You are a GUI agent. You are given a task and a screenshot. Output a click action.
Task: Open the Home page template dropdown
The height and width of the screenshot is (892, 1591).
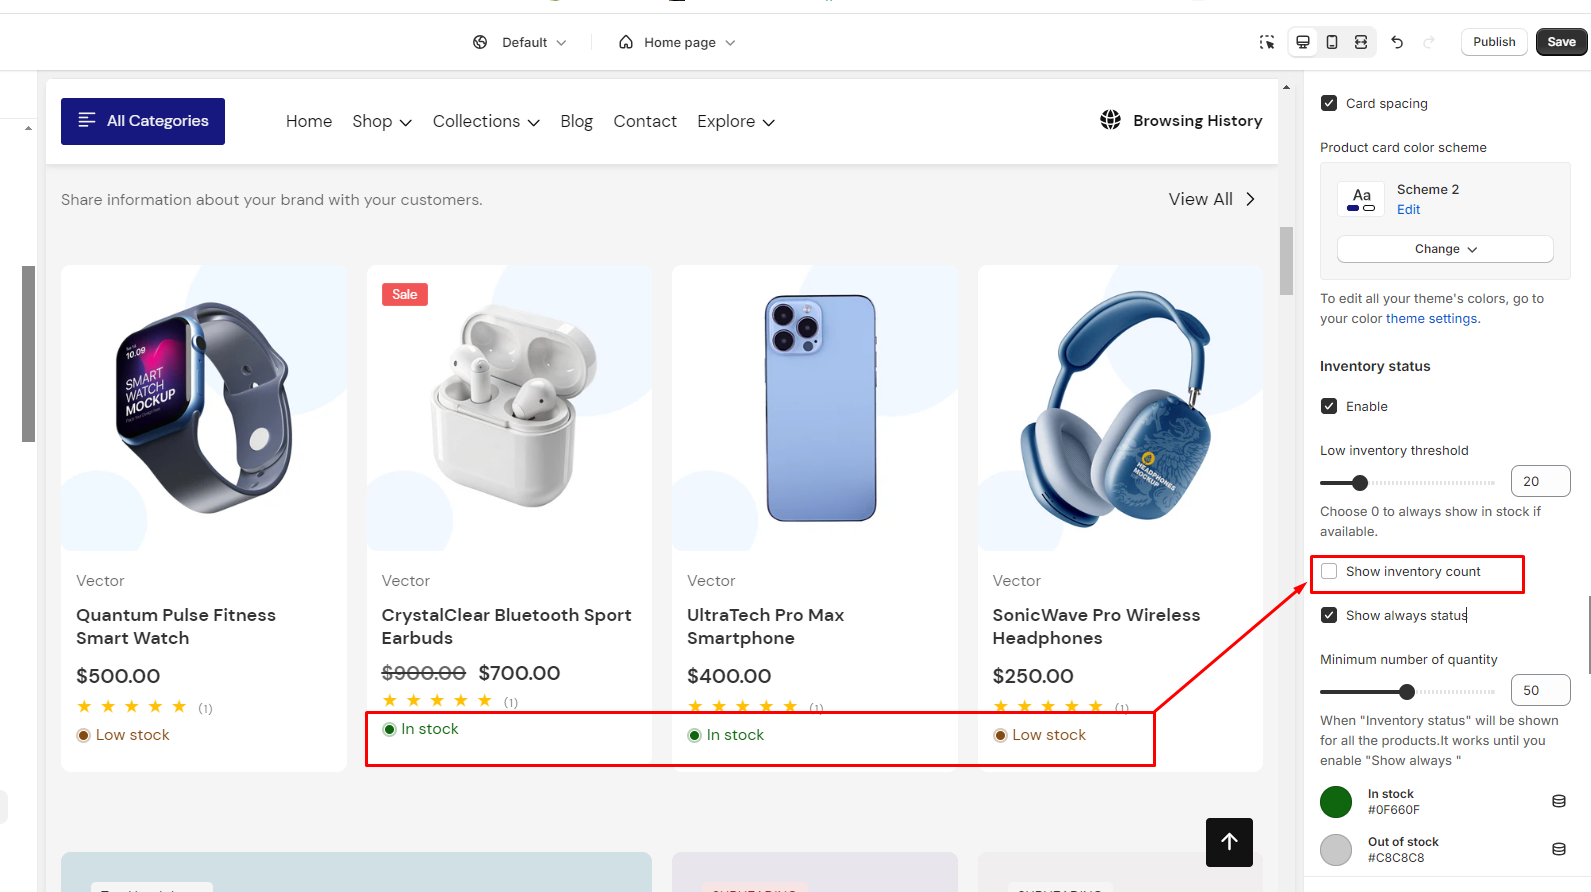(677, 42)
